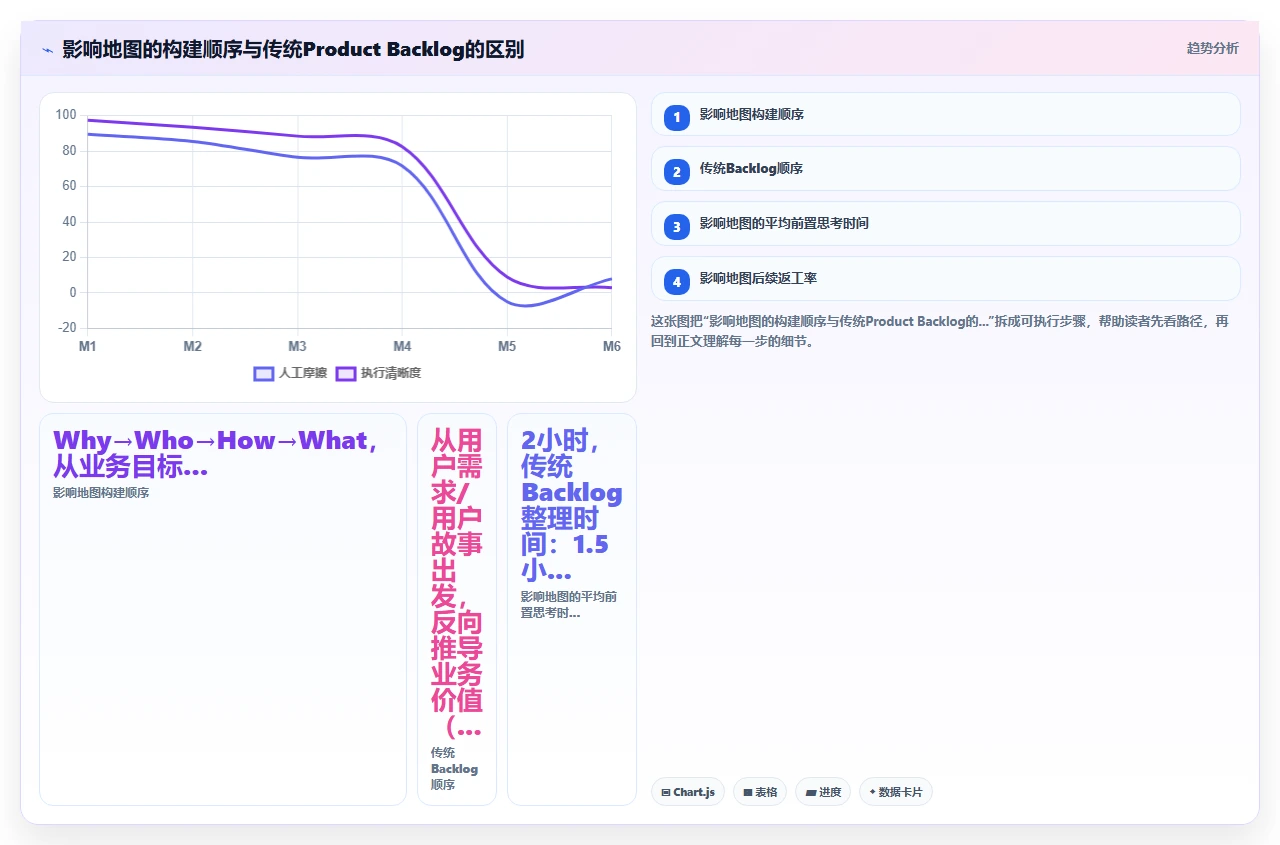Click the page title 影响地图的构建顺序
The image size is (1280, 845).
pos(293,50)
